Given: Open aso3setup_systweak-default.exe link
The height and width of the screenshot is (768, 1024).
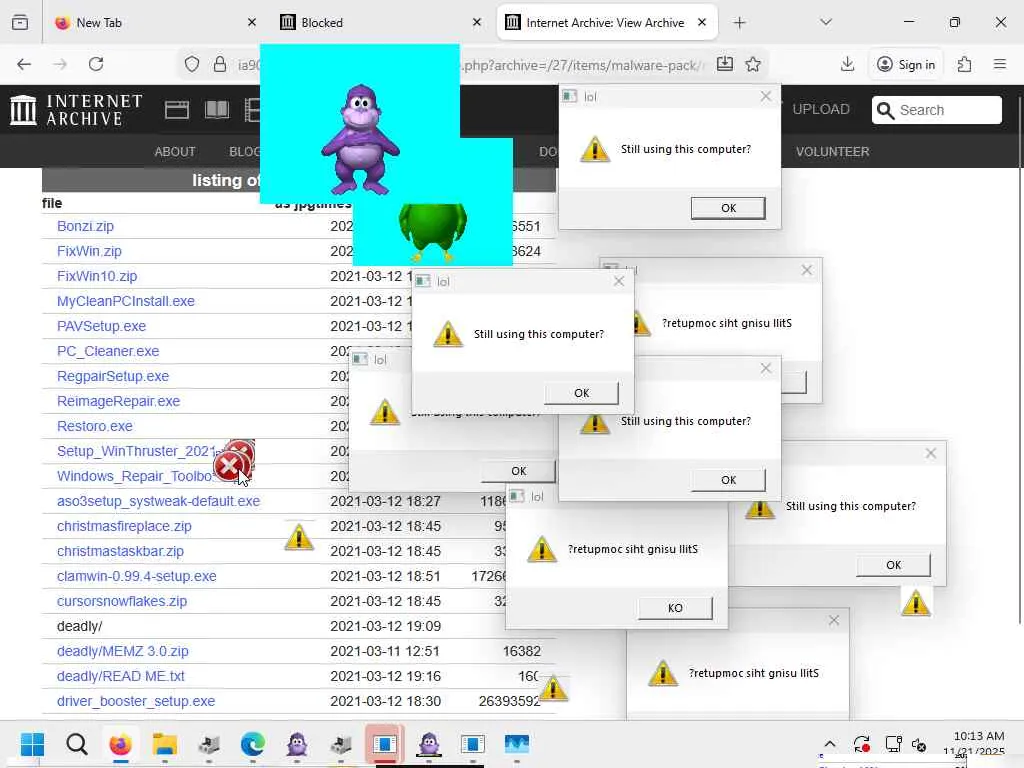Looking at the screenshot, I should [x=158, y=501].
